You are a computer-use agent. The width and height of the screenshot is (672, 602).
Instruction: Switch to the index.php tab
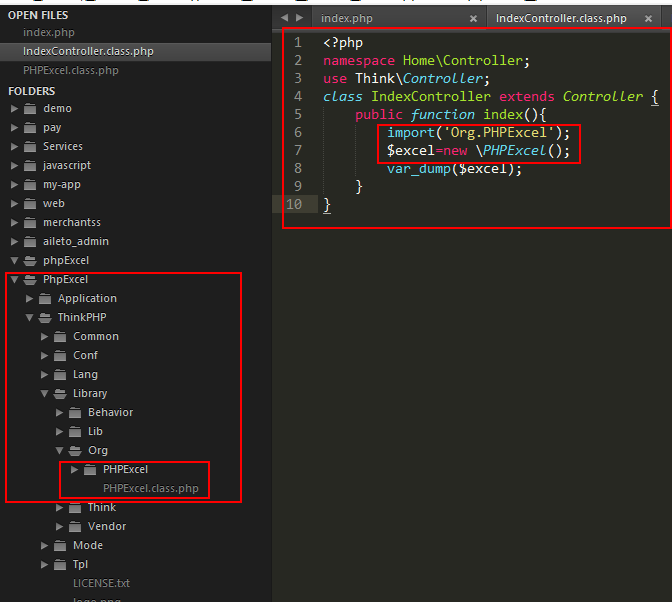click(x=347, y=18)
